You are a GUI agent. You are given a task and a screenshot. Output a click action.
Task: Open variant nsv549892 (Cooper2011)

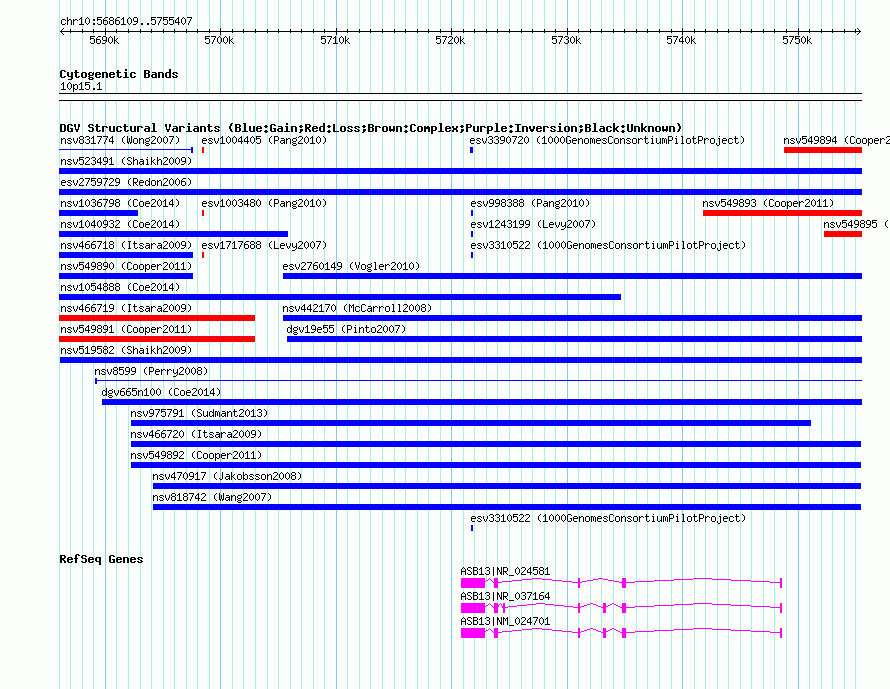(196, 455)
